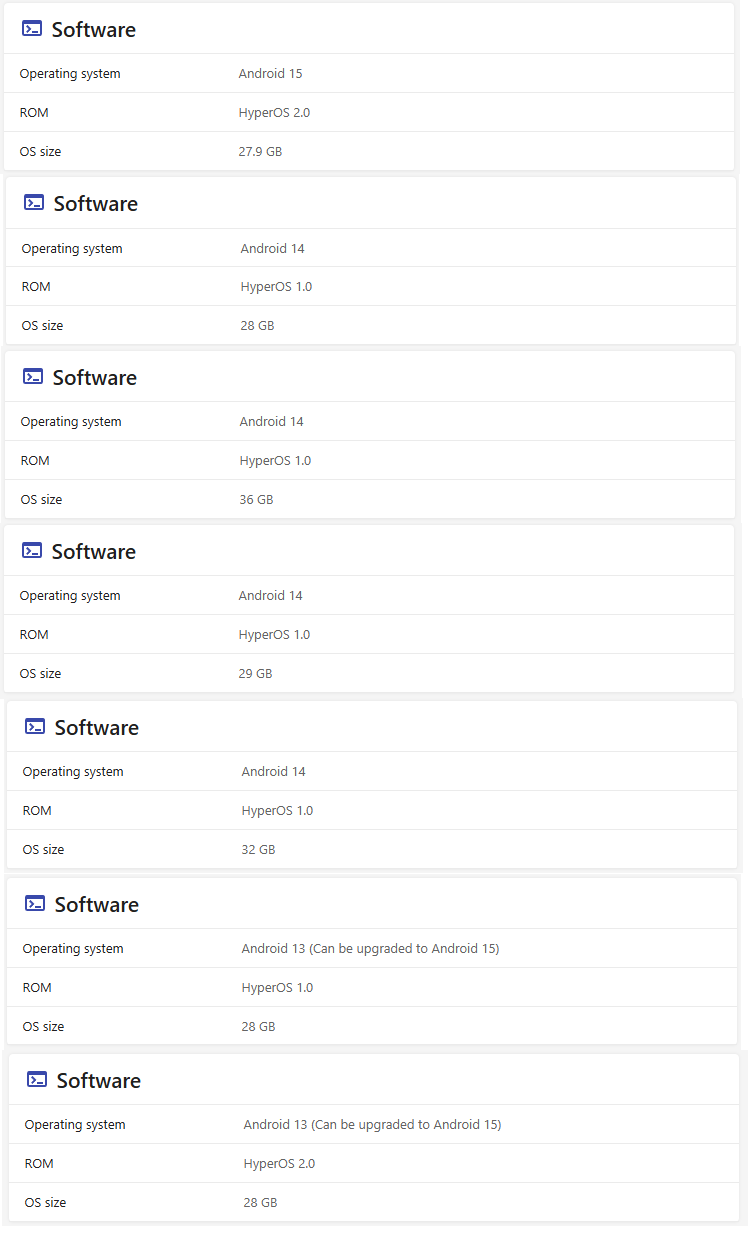Click "28 GB" in Android 13 HyperOS 1.0 card
The width and height of the screenshot is (754, 1234).
[258, 1027]
